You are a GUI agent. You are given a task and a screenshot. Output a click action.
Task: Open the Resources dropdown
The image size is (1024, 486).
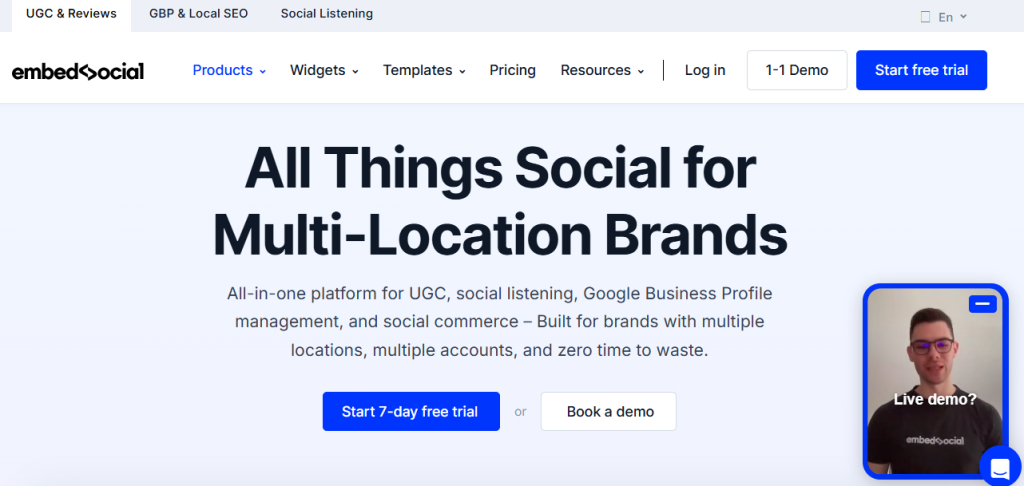pos(602,70)
